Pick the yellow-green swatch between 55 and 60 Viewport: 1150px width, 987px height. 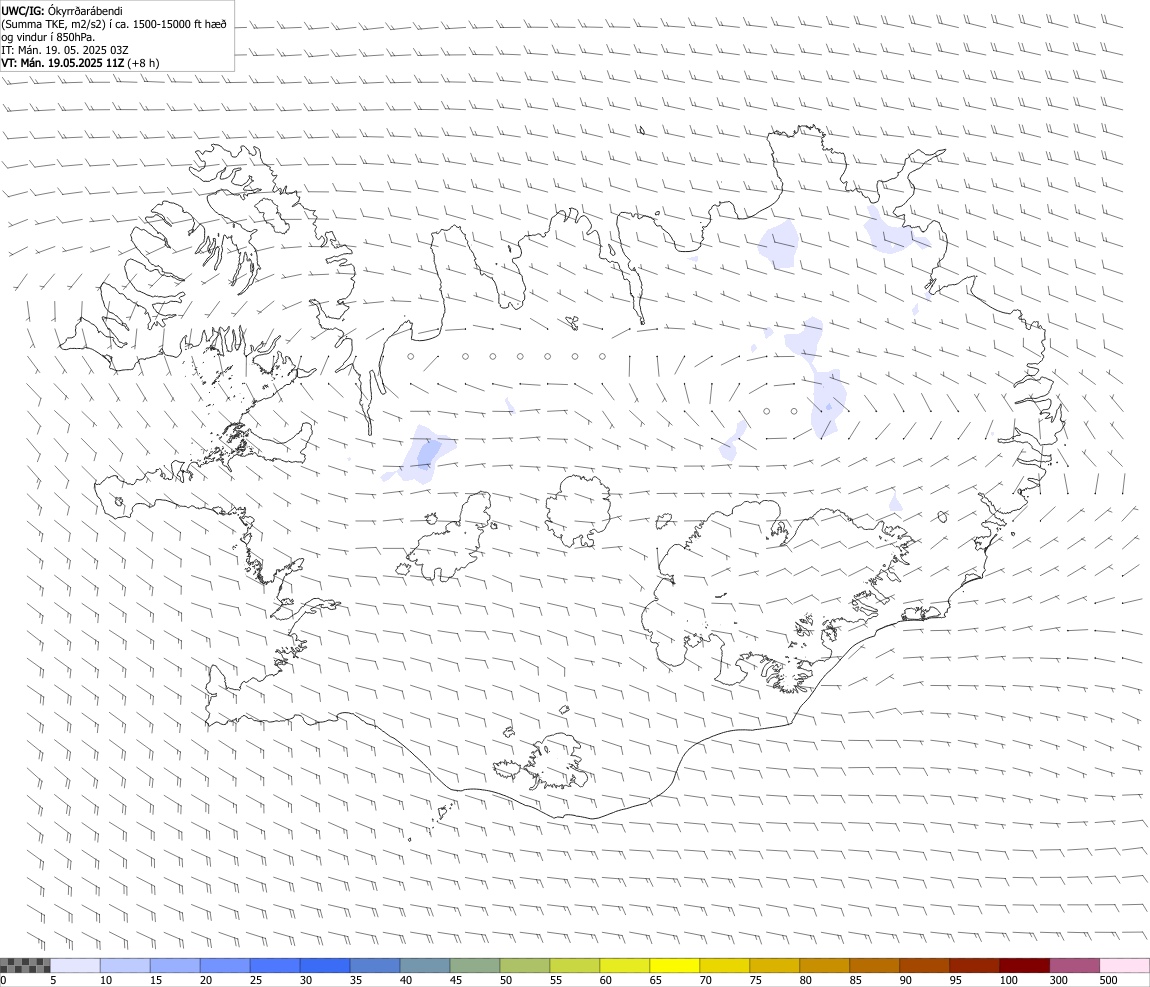[x=575, y=965]
